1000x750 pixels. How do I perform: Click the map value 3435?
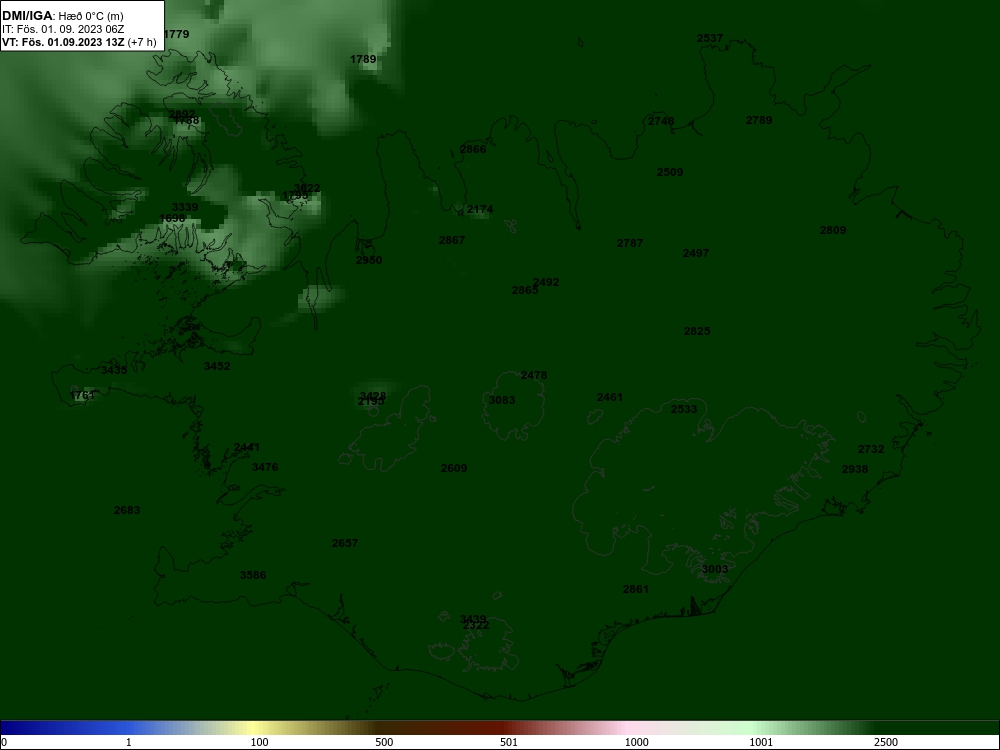click(x=114, y=370)
